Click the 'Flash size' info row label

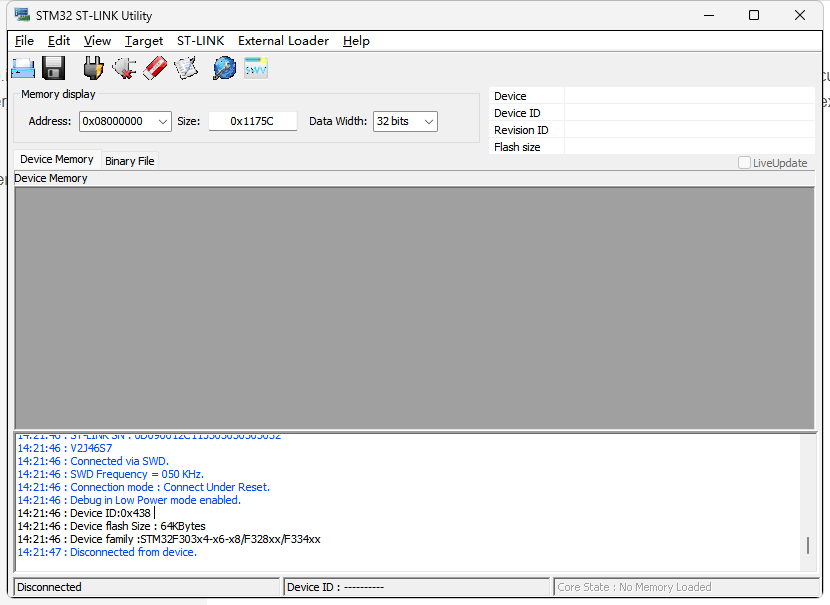[x=517, y=147]
